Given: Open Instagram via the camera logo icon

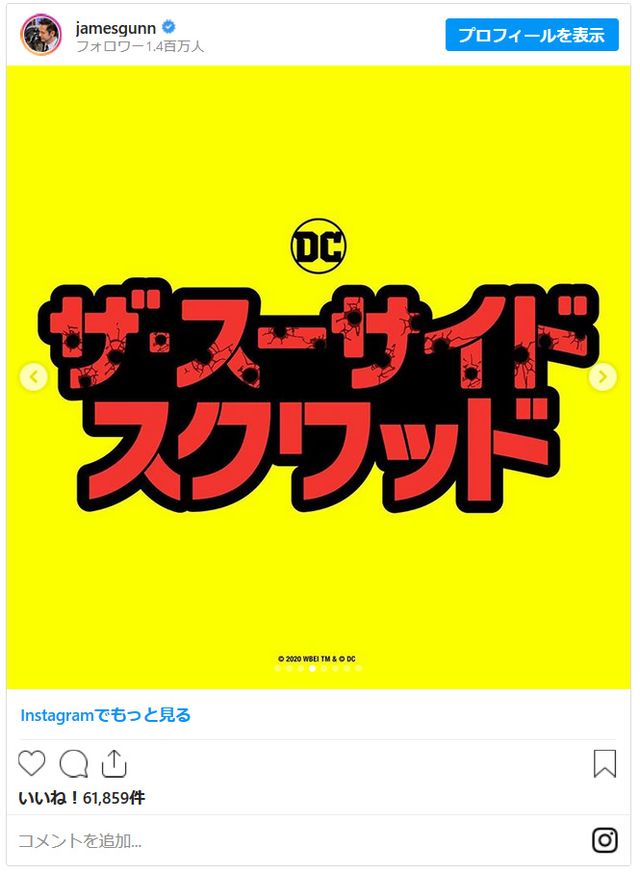Looking at the screenshot, I should click(x=604, y=840).
